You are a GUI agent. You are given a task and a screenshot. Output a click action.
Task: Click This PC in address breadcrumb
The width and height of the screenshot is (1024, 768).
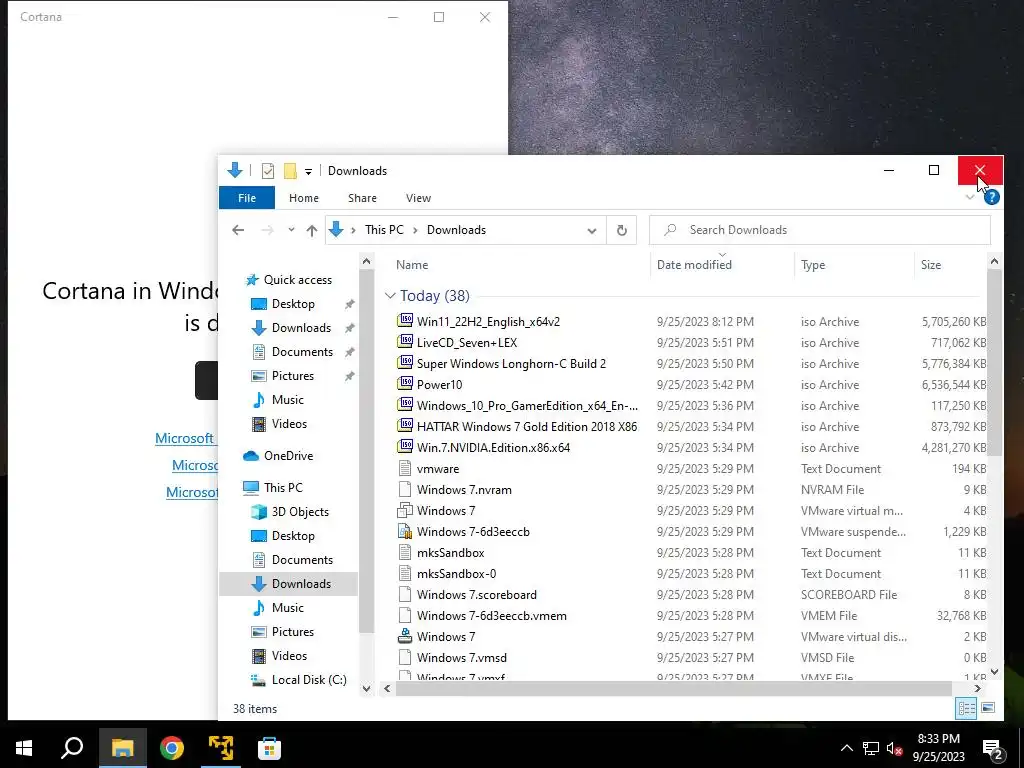(384, 230)
